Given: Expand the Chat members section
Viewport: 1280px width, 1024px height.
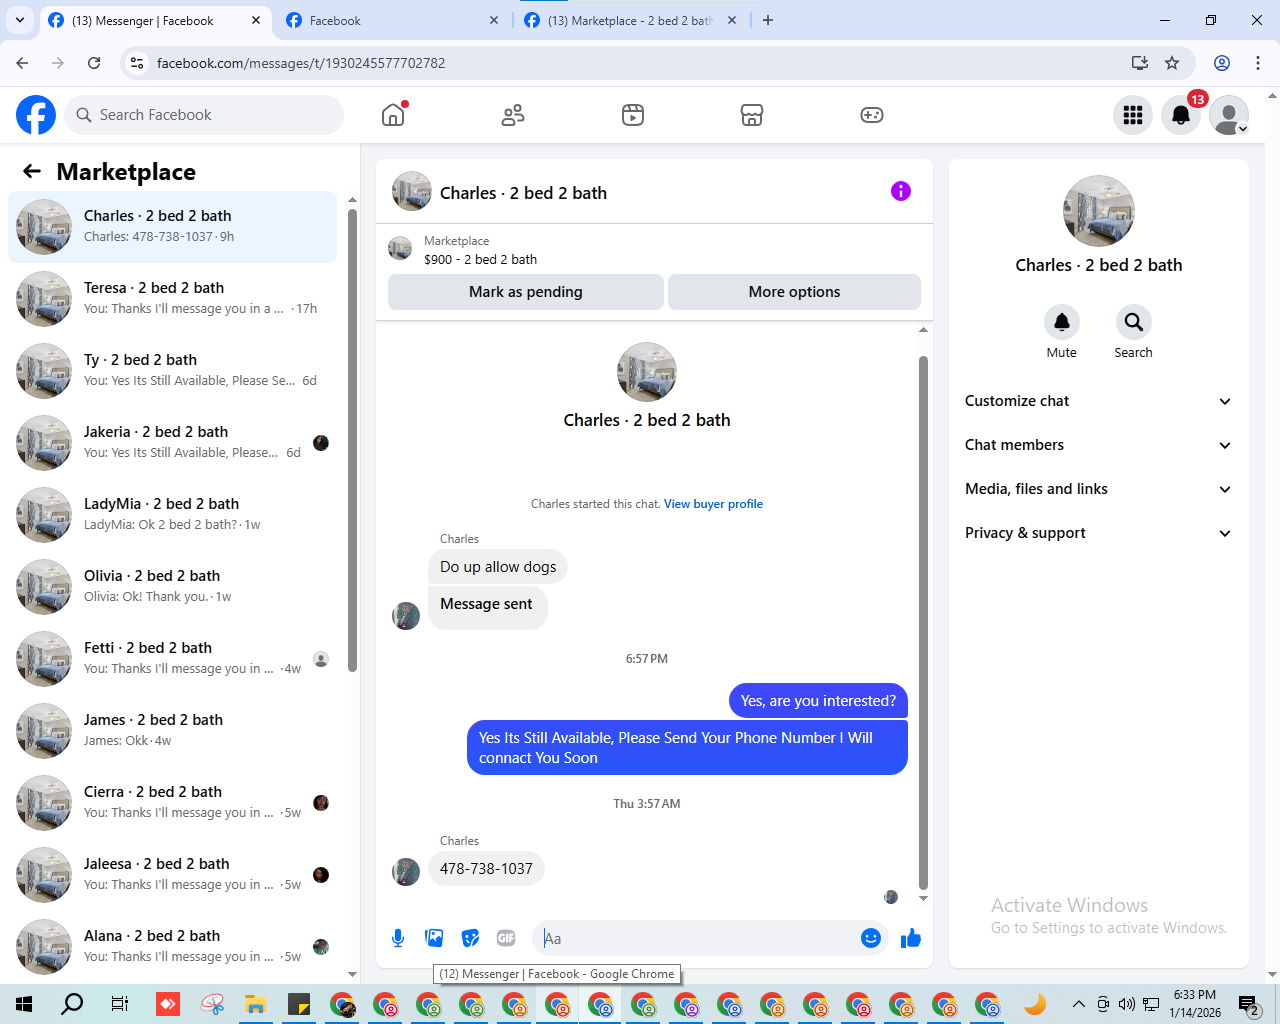Looking at the screenshot, I should pos(1098,445).
